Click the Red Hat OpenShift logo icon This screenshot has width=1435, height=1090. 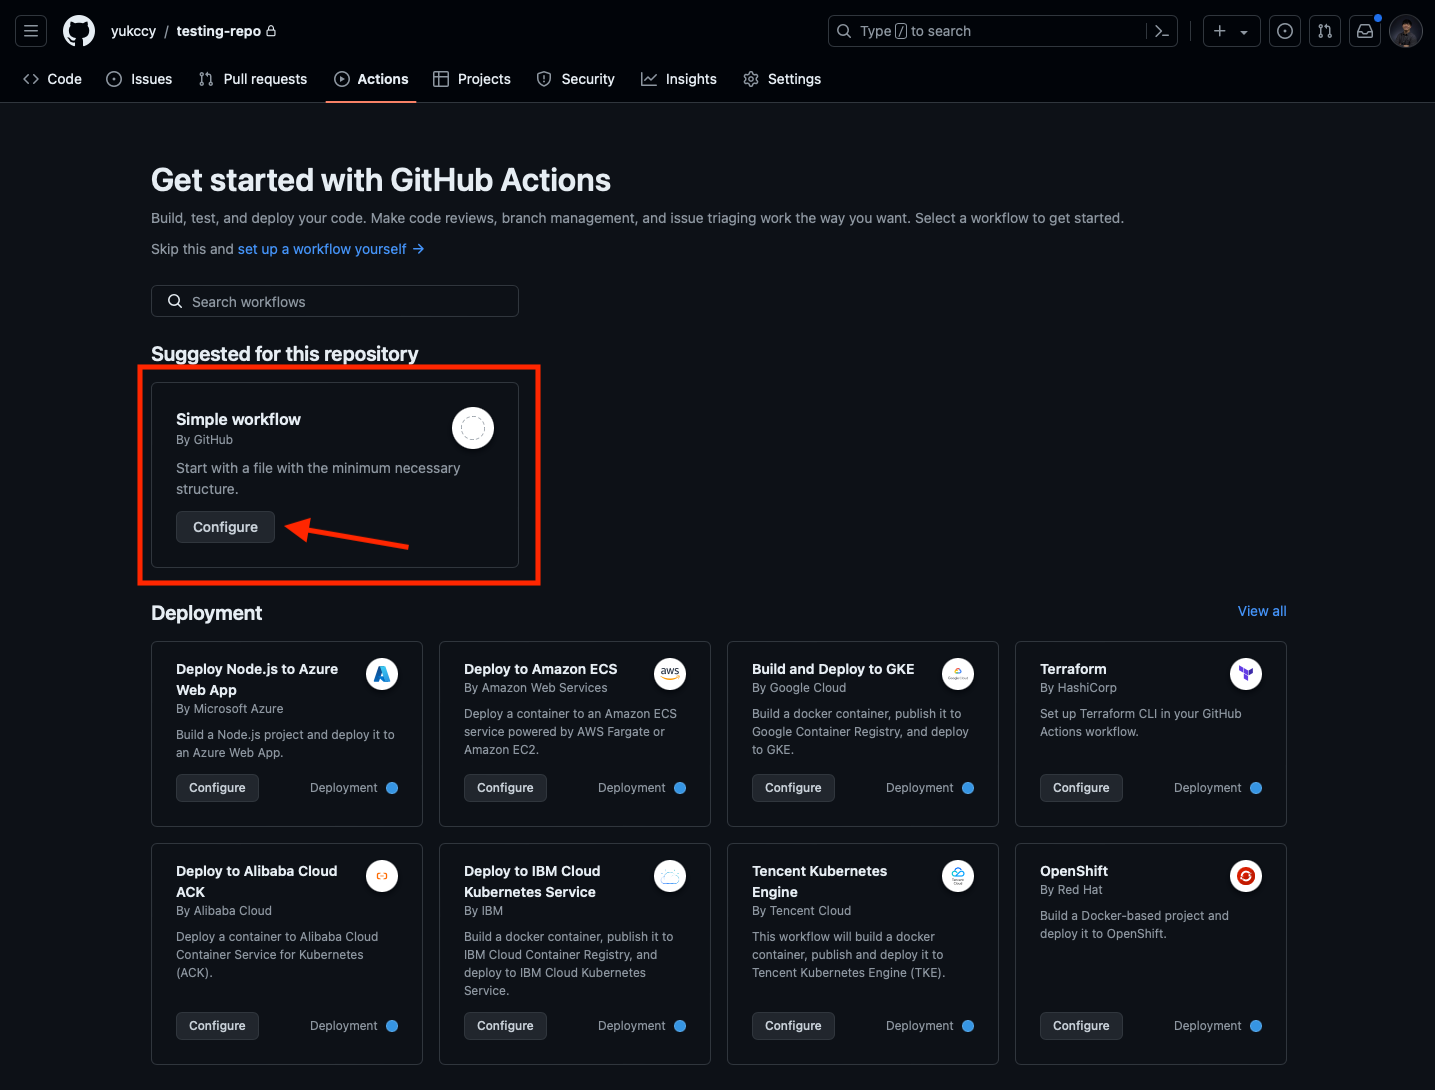1246,876
